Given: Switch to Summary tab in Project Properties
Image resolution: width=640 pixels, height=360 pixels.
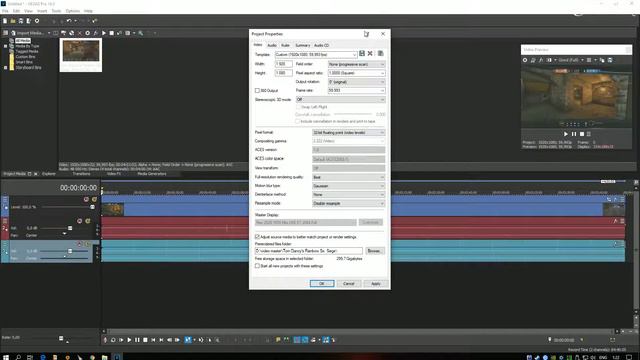Looking at the screenshot, I should click(x=302, y=45).
